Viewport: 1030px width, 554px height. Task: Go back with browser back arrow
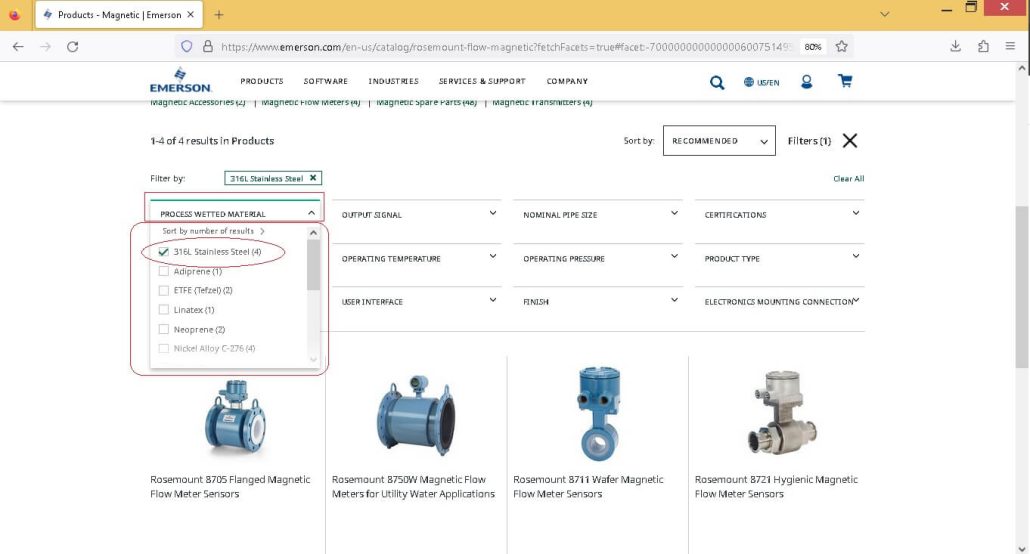point(18,47)
